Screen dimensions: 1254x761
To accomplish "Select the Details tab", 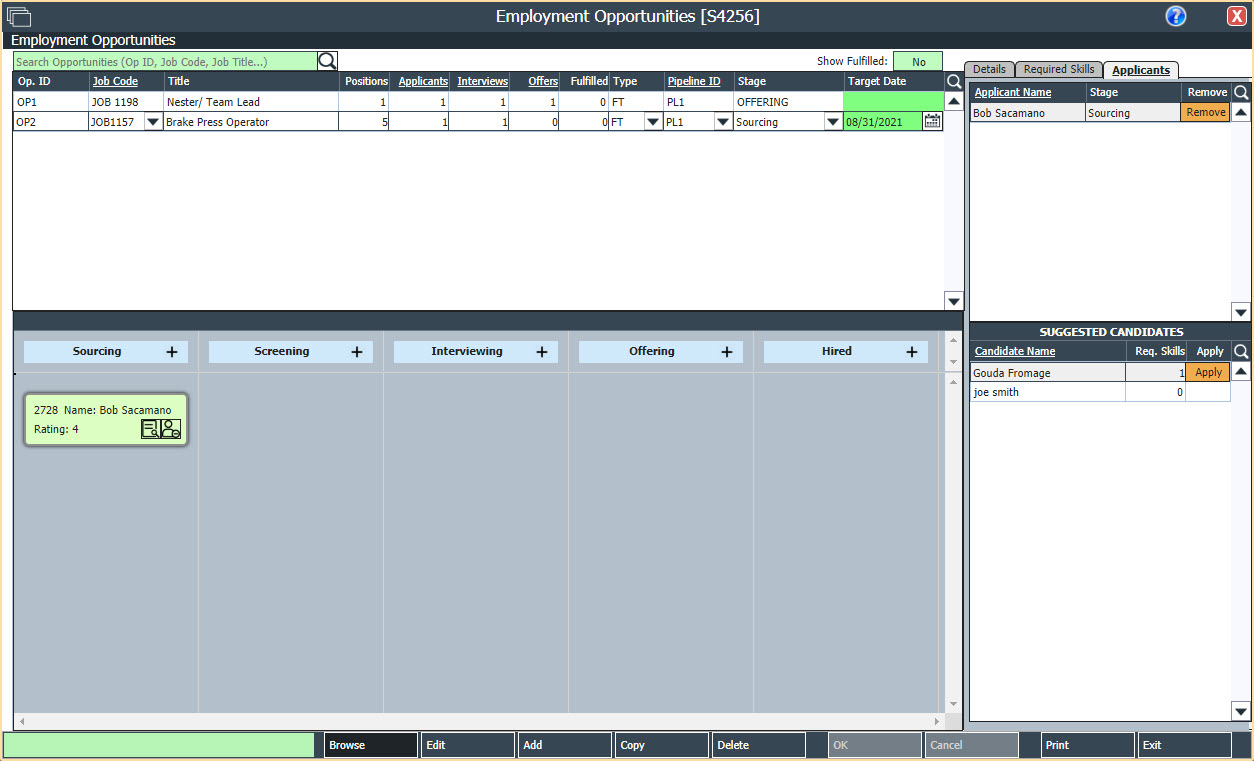I will pyautogui.click(x=989, y=69).
